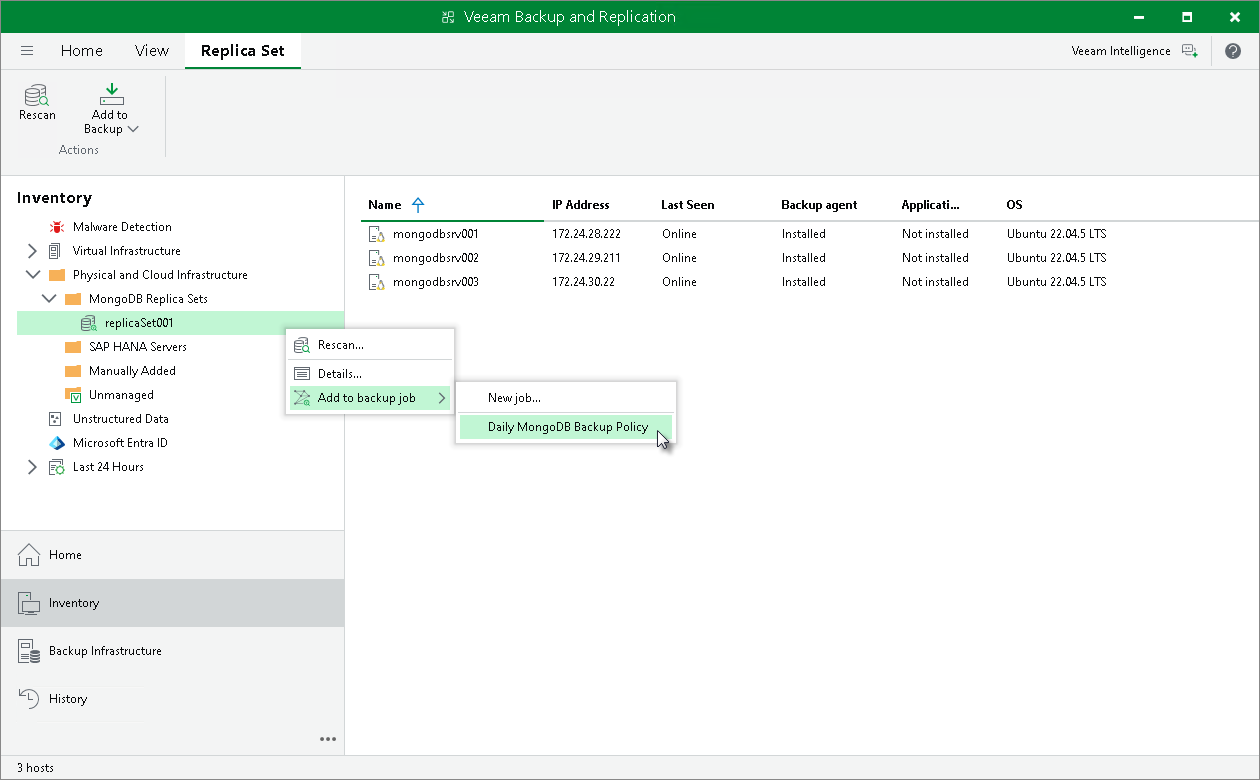Click the replicaSet001 database icon

pos(88,323)
